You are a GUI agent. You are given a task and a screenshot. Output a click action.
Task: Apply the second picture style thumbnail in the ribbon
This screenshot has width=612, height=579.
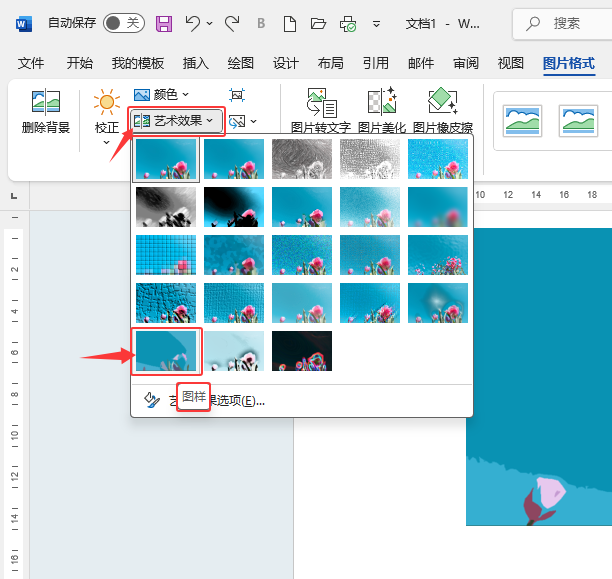pos(578,121)
